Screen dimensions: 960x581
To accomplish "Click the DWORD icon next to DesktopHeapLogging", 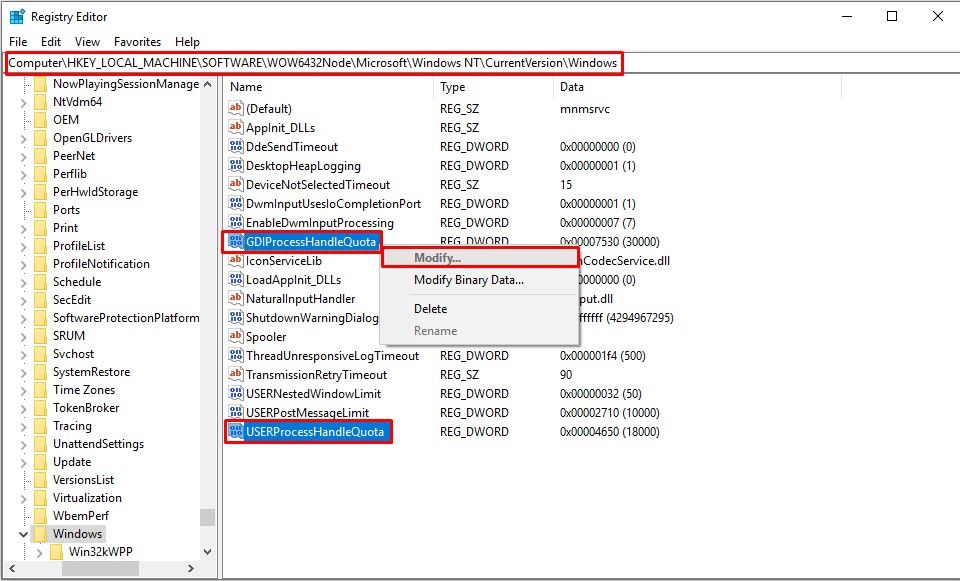I will coord(236,165).
